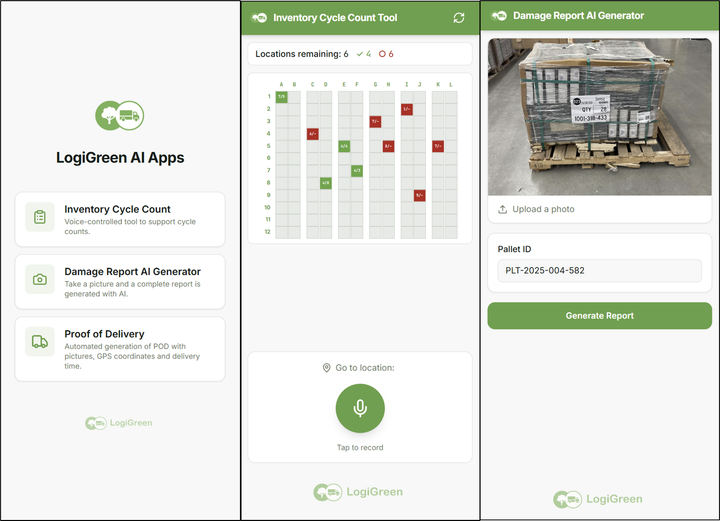Open the Inventory Cycle Count app card
720x521 pixels.
tap(120, 219)
